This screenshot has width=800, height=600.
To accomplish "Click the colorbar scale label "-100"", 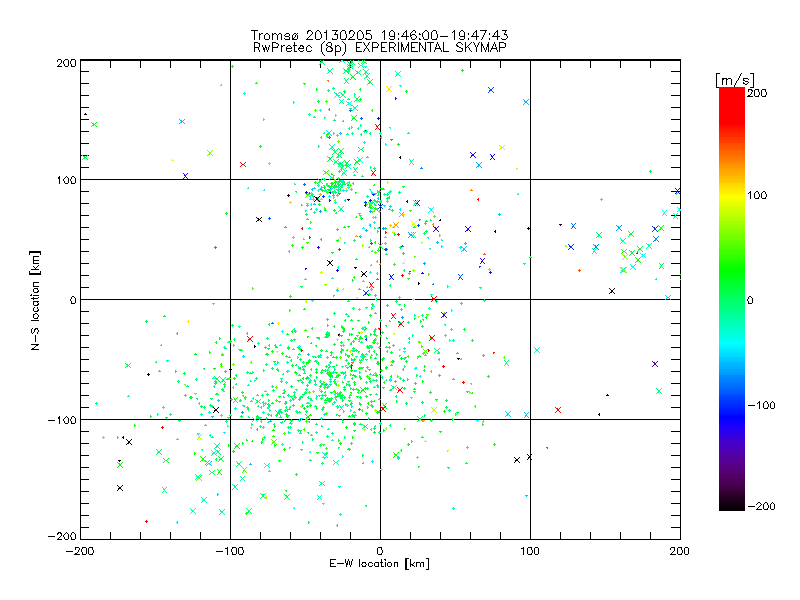I will point(761,406).
